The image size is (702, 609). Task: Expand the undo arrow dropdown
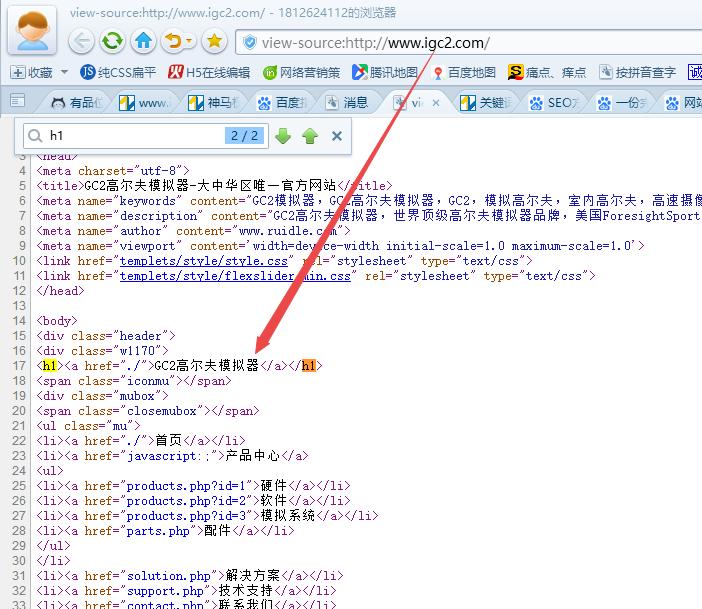189,41
